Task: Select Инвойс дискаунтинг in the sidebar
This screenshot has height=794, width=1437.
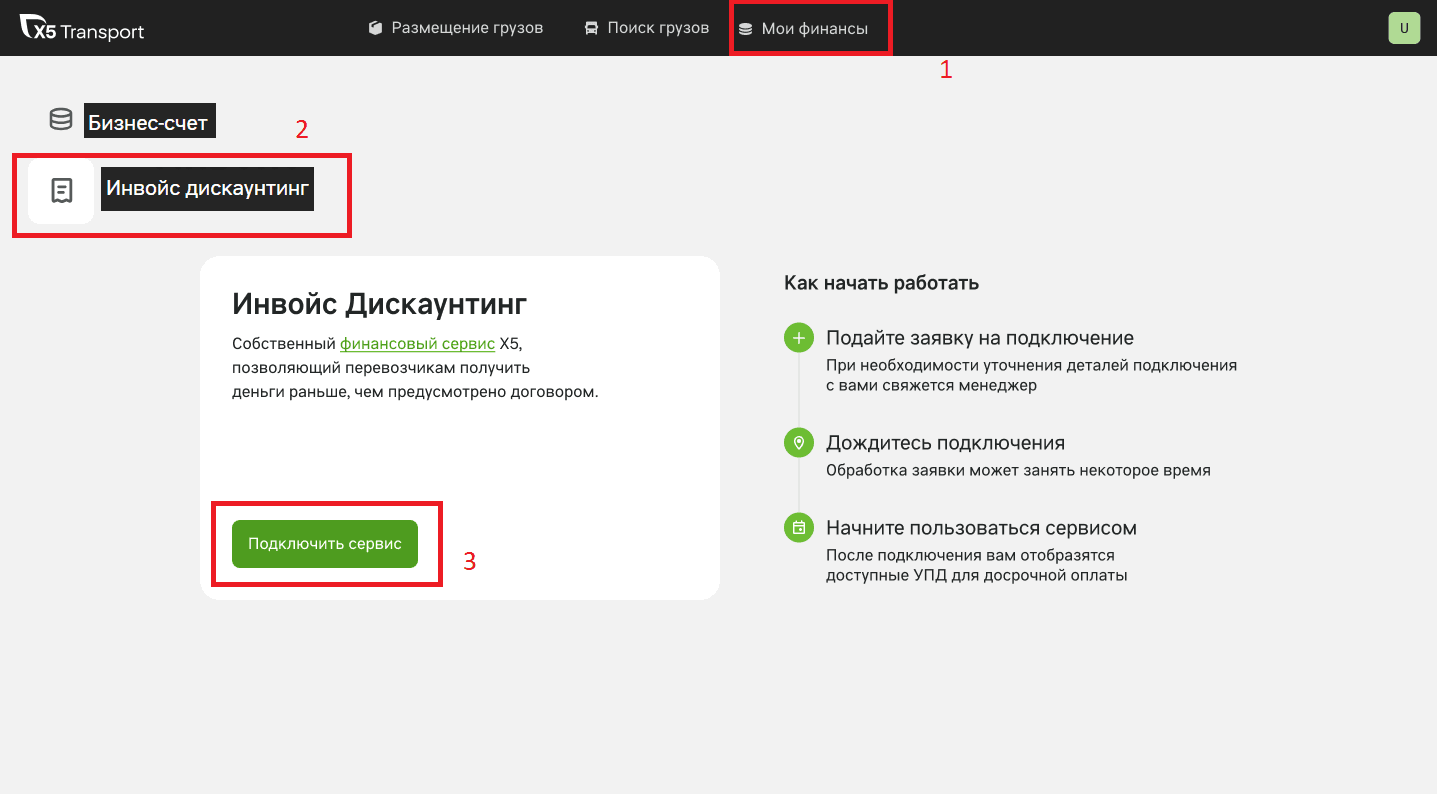Action: [207, 189]
